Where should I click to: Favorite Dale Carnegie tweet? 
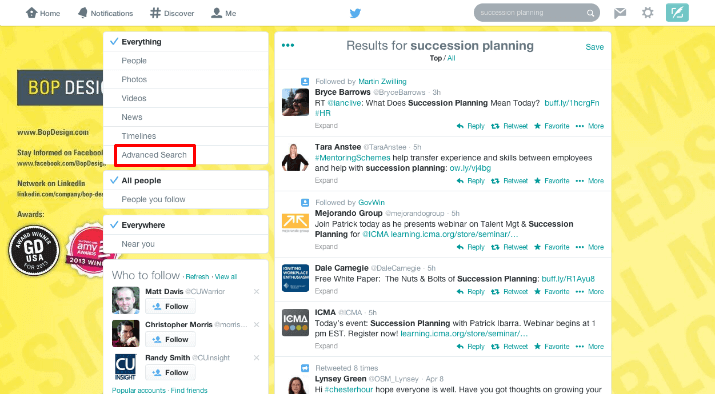(552, 291)
